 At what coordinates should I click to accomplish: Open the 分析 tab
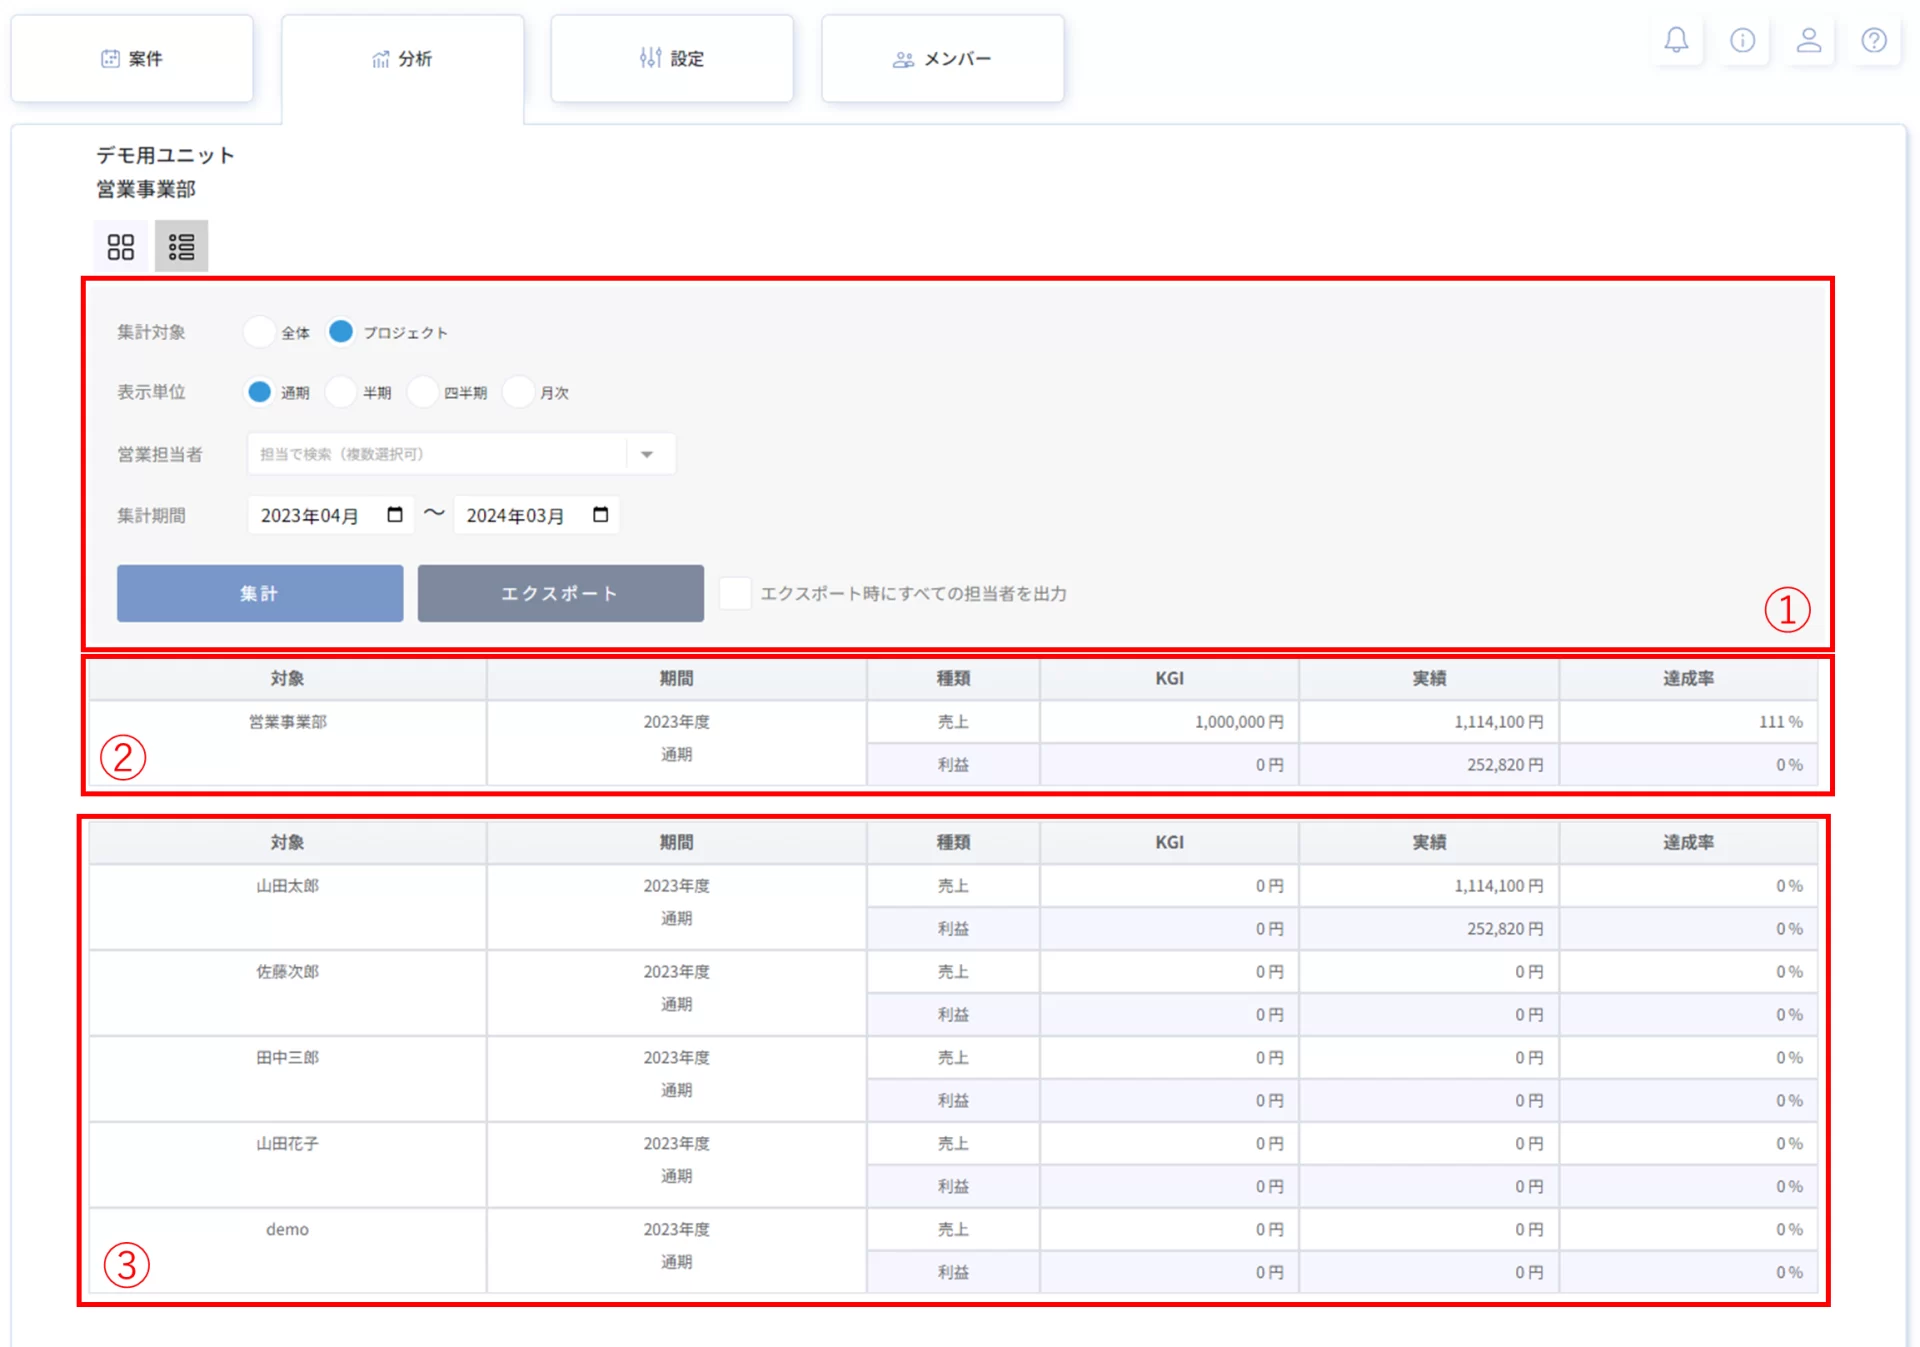402,58
